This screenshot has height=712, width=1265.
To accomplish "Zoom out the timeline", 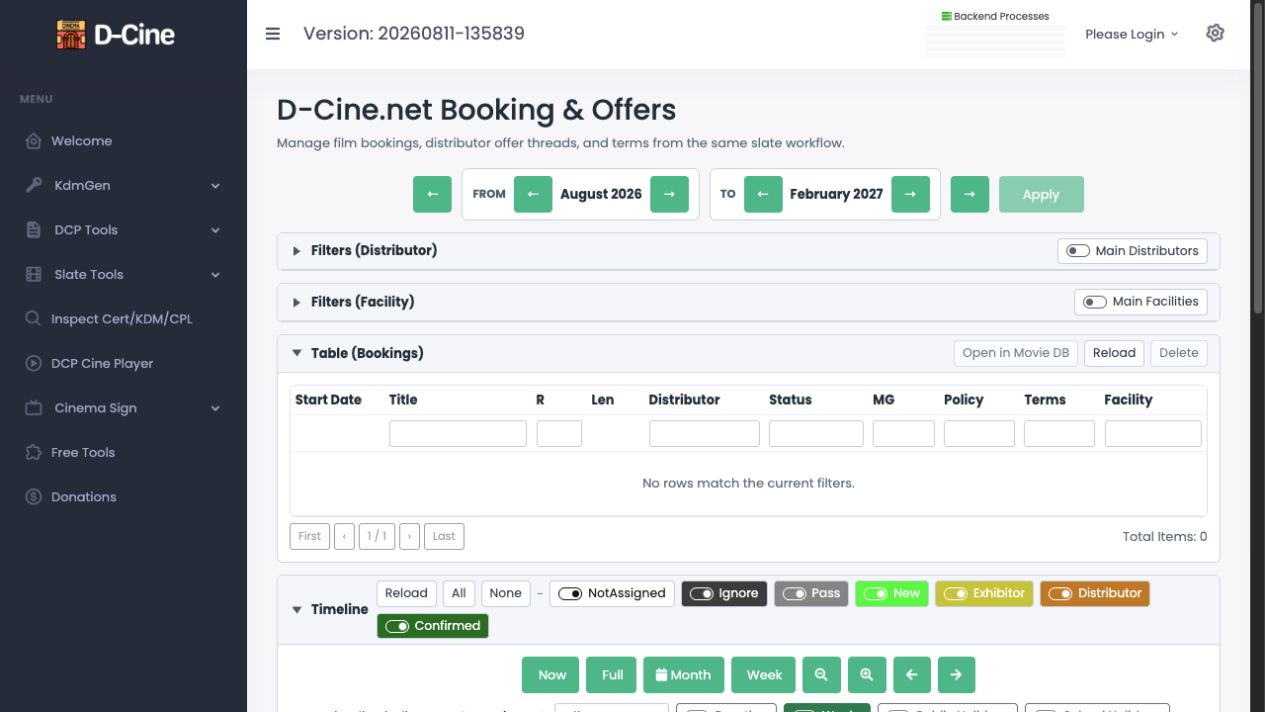I will (x=821, y=675).
